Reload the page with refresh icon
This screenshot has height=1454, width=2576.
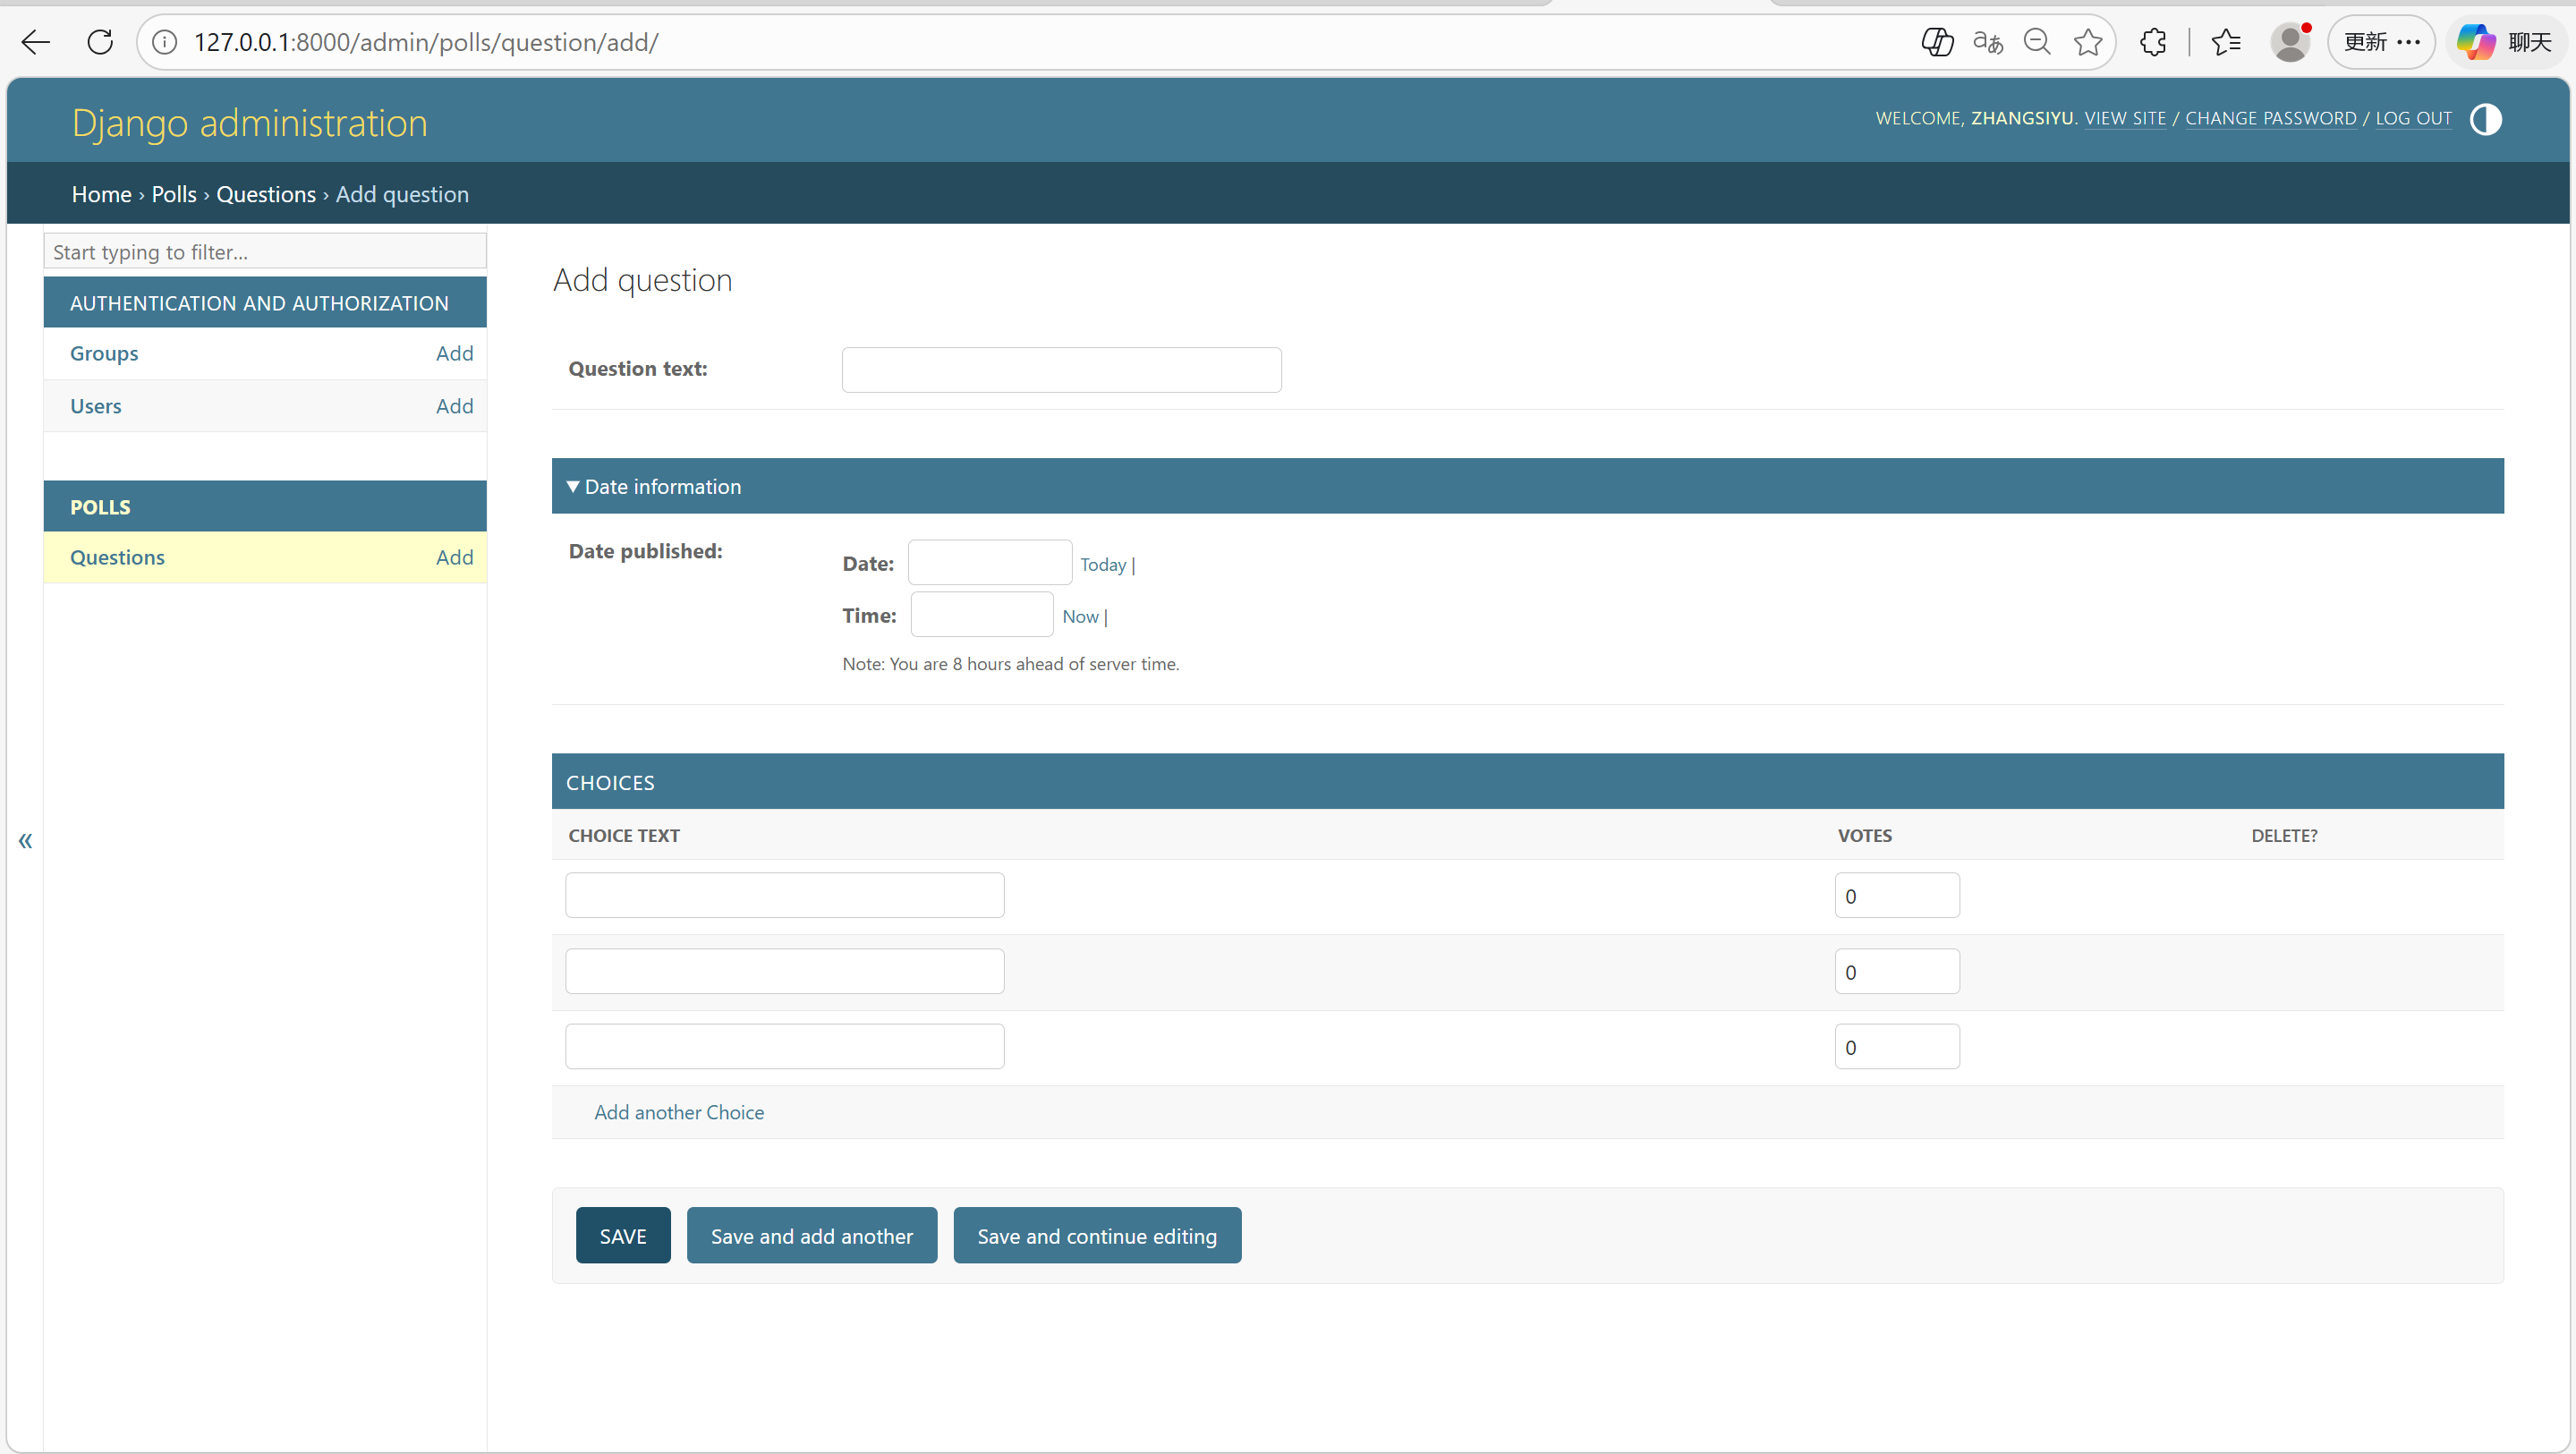(100, 42)
